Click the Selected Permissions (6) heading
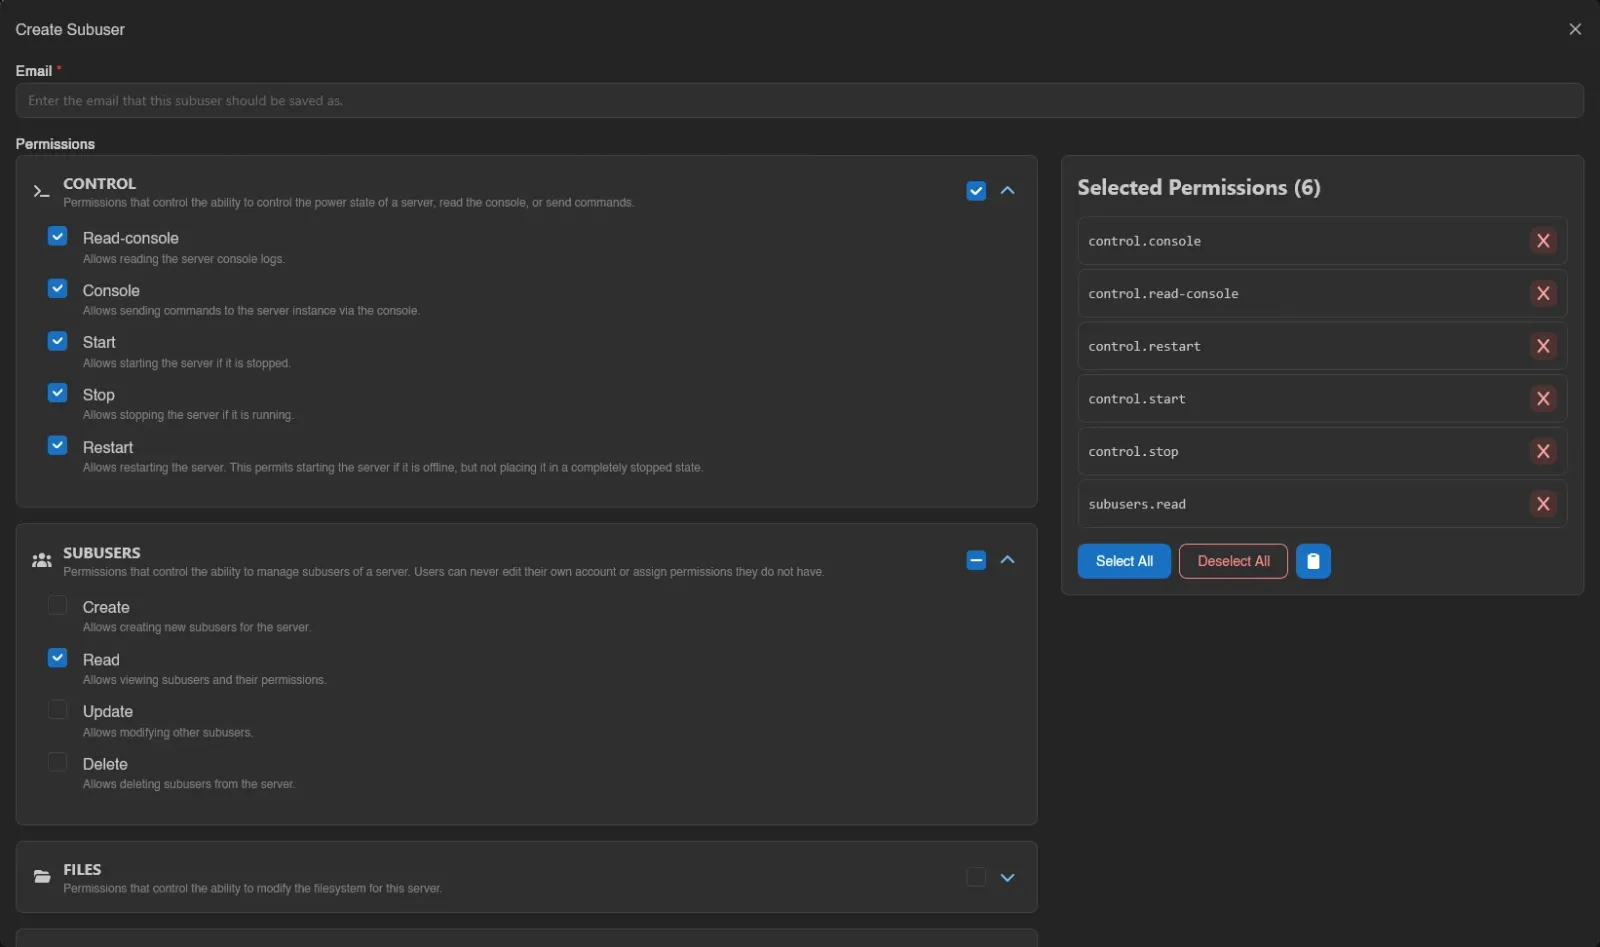1600x947 pixels. pos(1198,188)
